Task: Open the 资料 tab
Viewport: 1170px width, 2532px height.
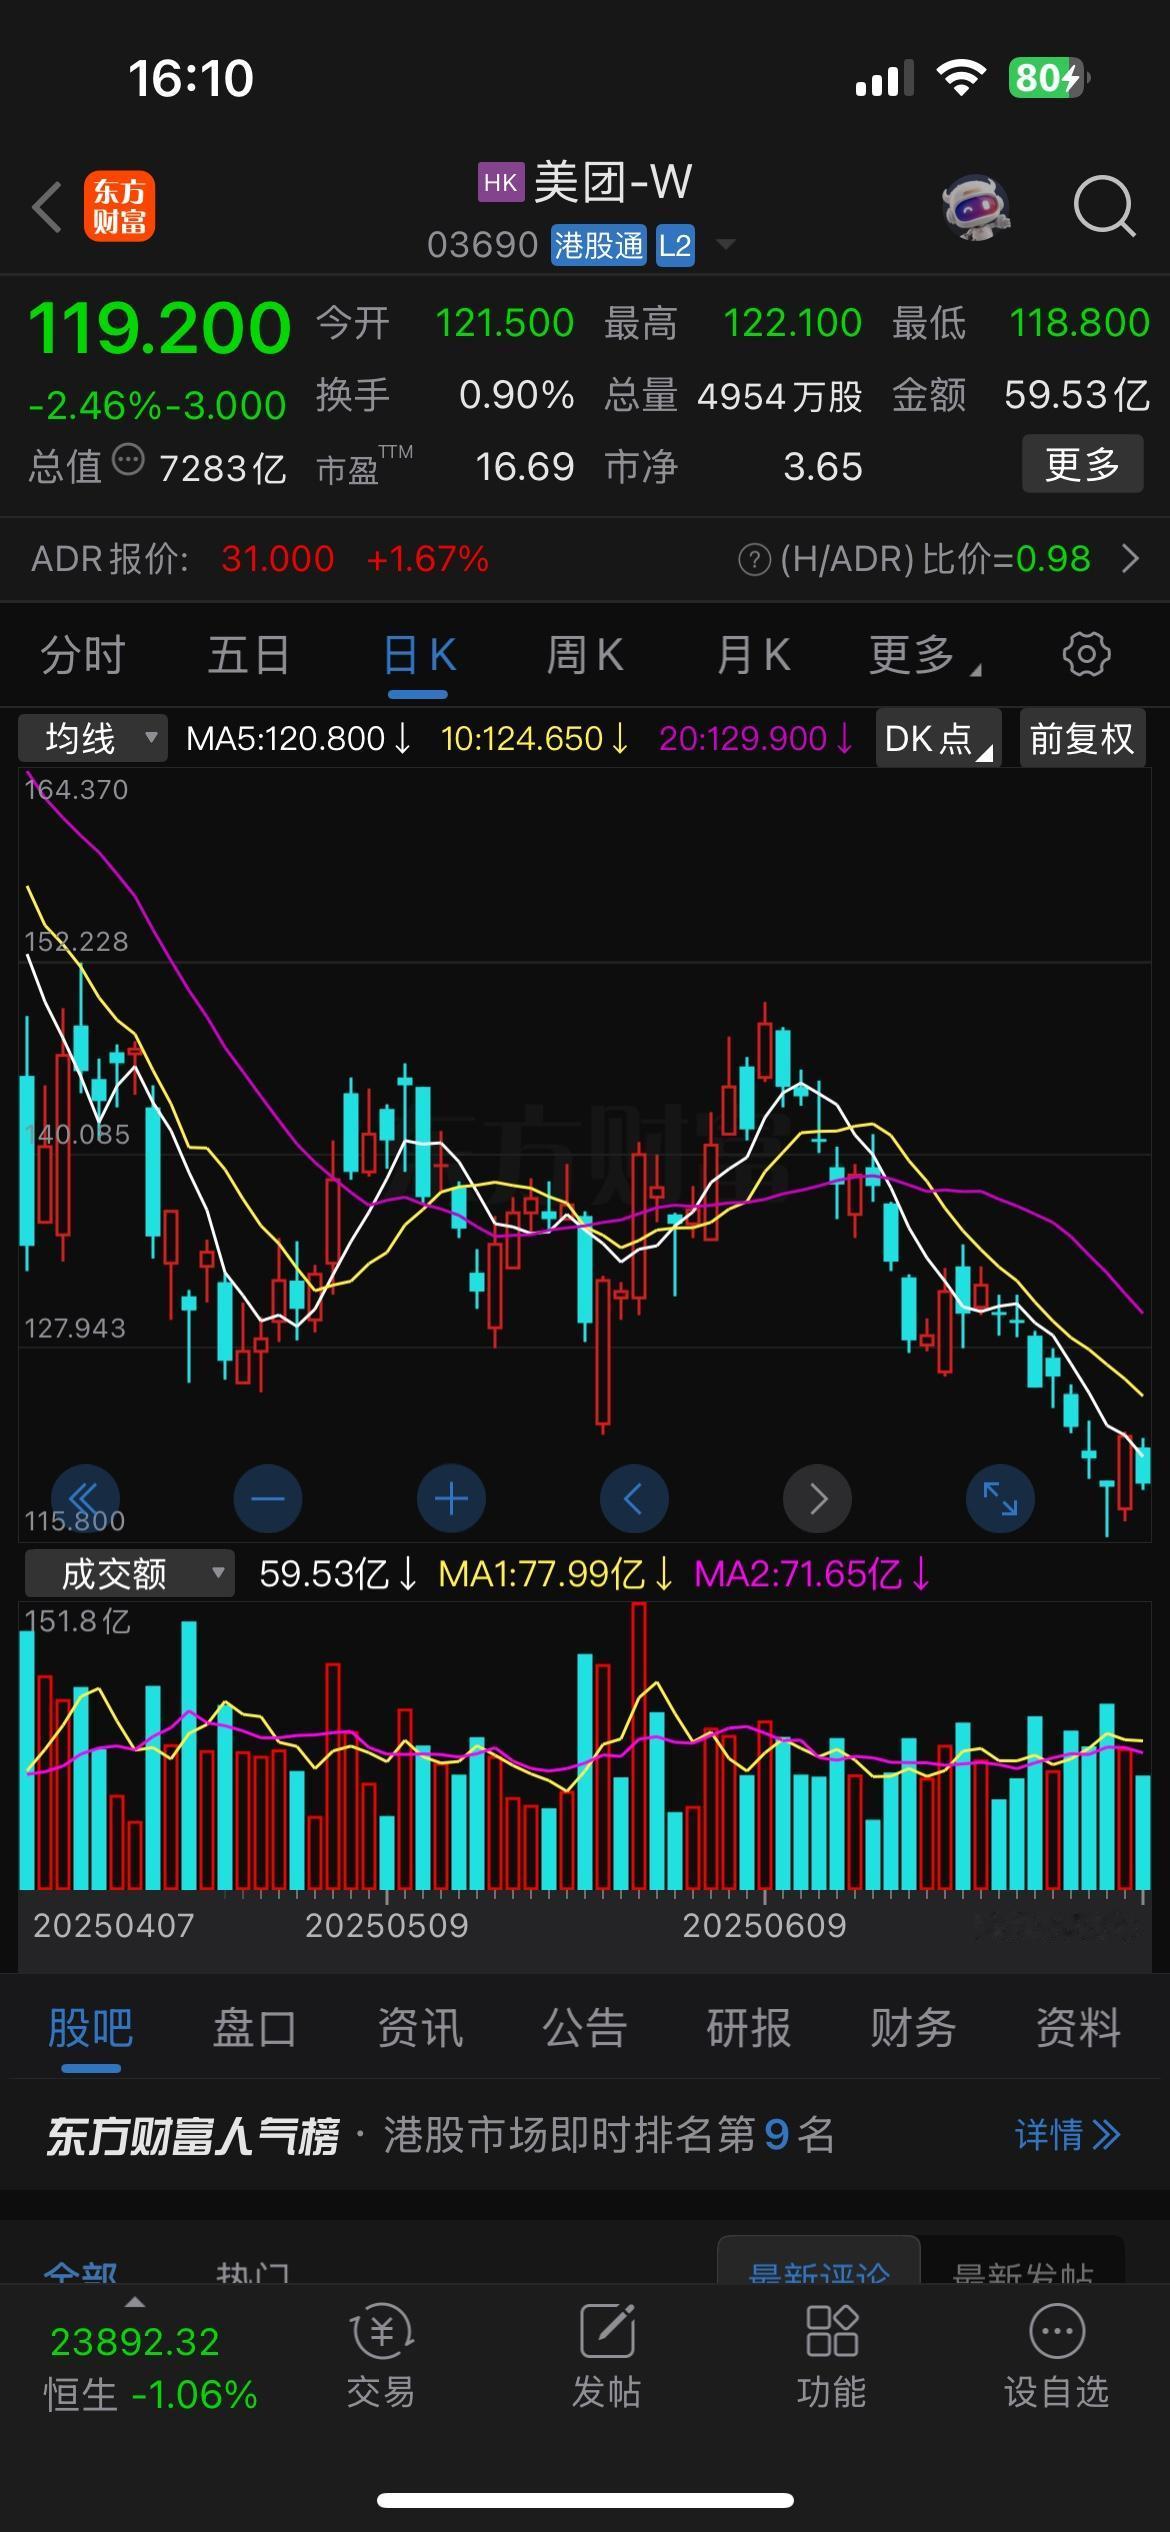Action: 1078,2030
